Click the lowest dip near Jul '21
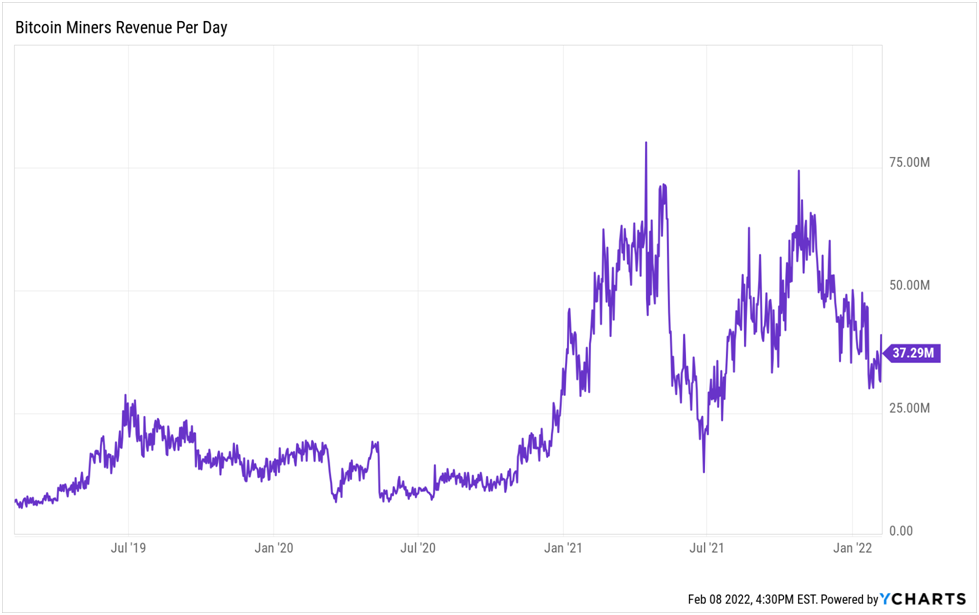 [704, 471]
